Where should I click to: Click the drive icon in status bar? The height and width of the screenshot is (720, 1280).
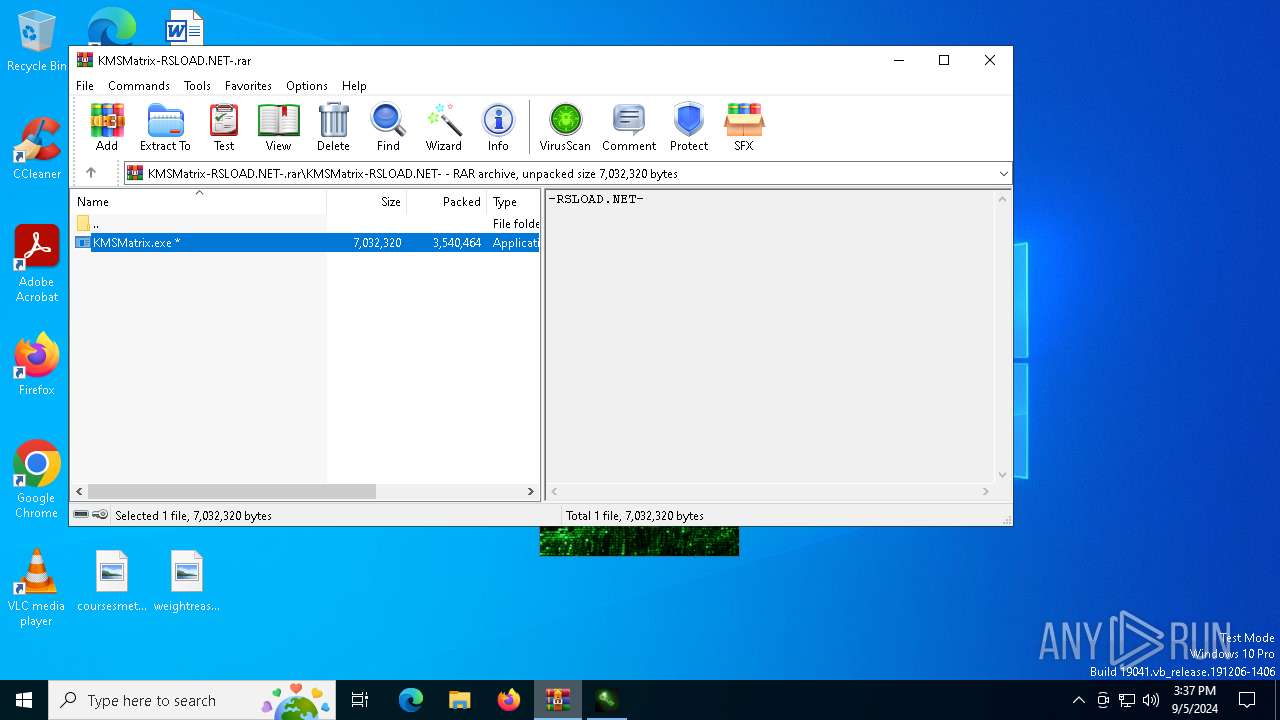point(81,515)
